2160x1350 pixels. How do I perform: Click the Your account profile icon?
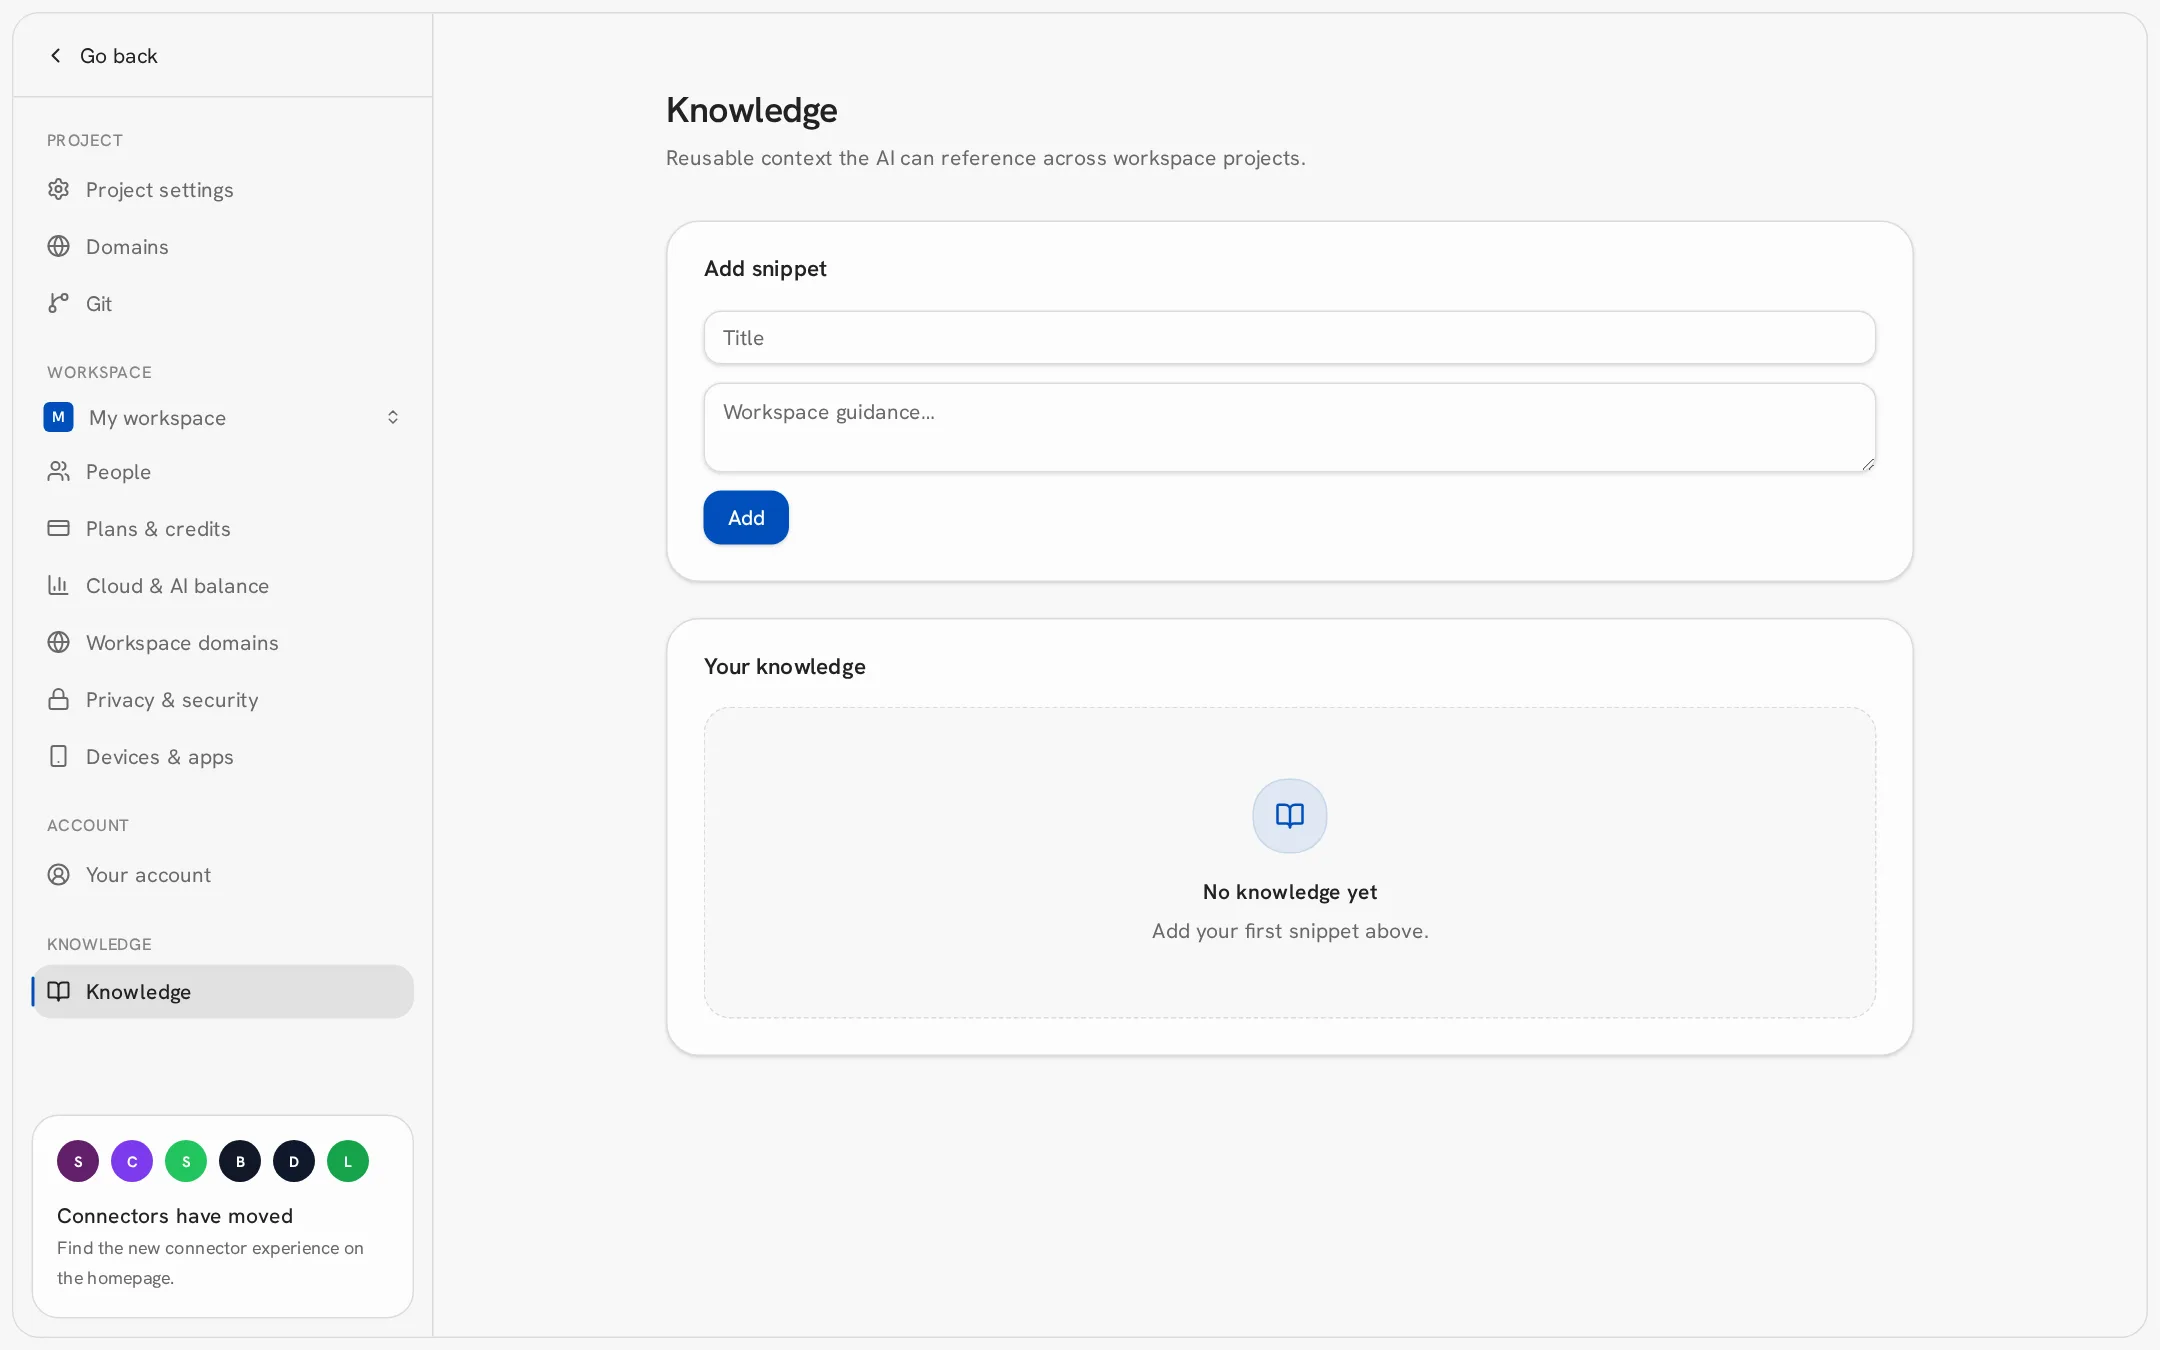tap(59, 874)
